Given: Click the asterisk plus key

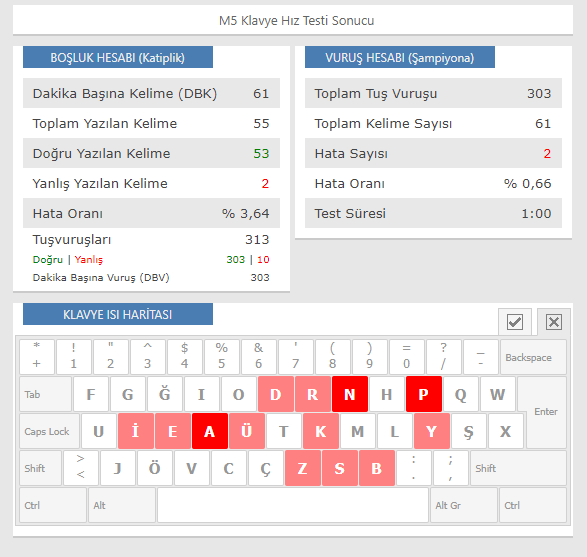Looking at the screenshot, I should 37,357.
